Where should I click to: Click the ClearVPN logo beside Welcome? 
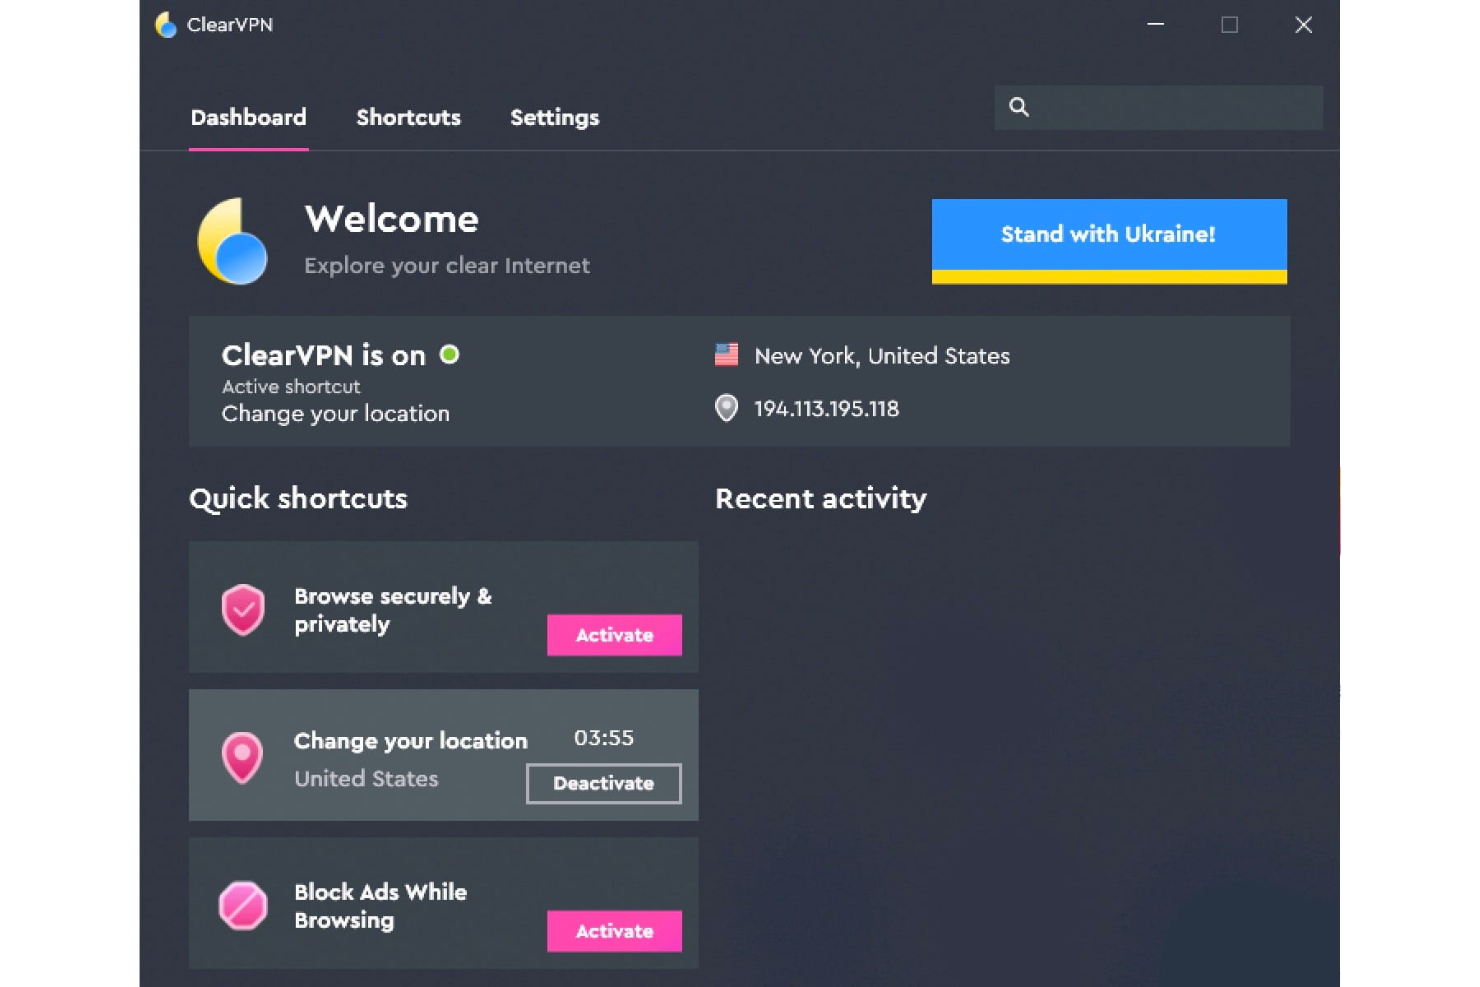[232, 242]
